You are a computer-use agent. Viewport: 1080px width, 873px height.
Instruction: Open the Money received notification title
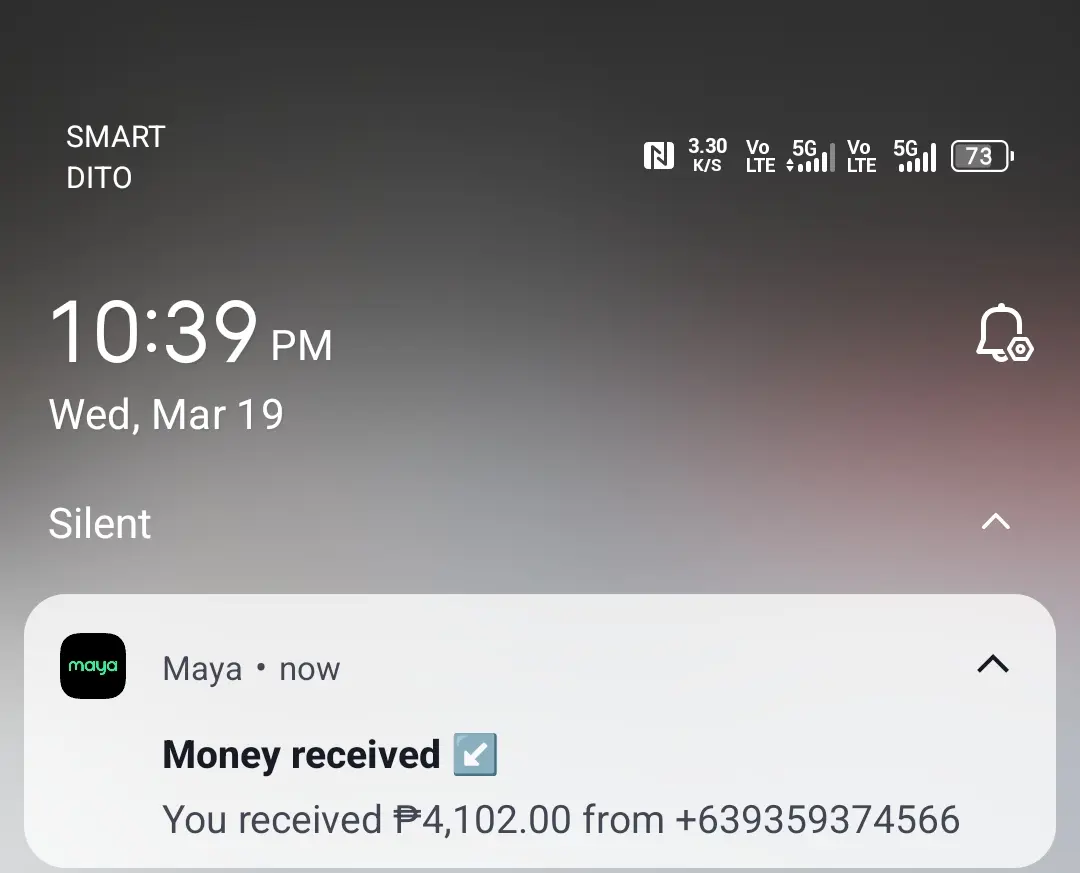click(x=301, y=754)
